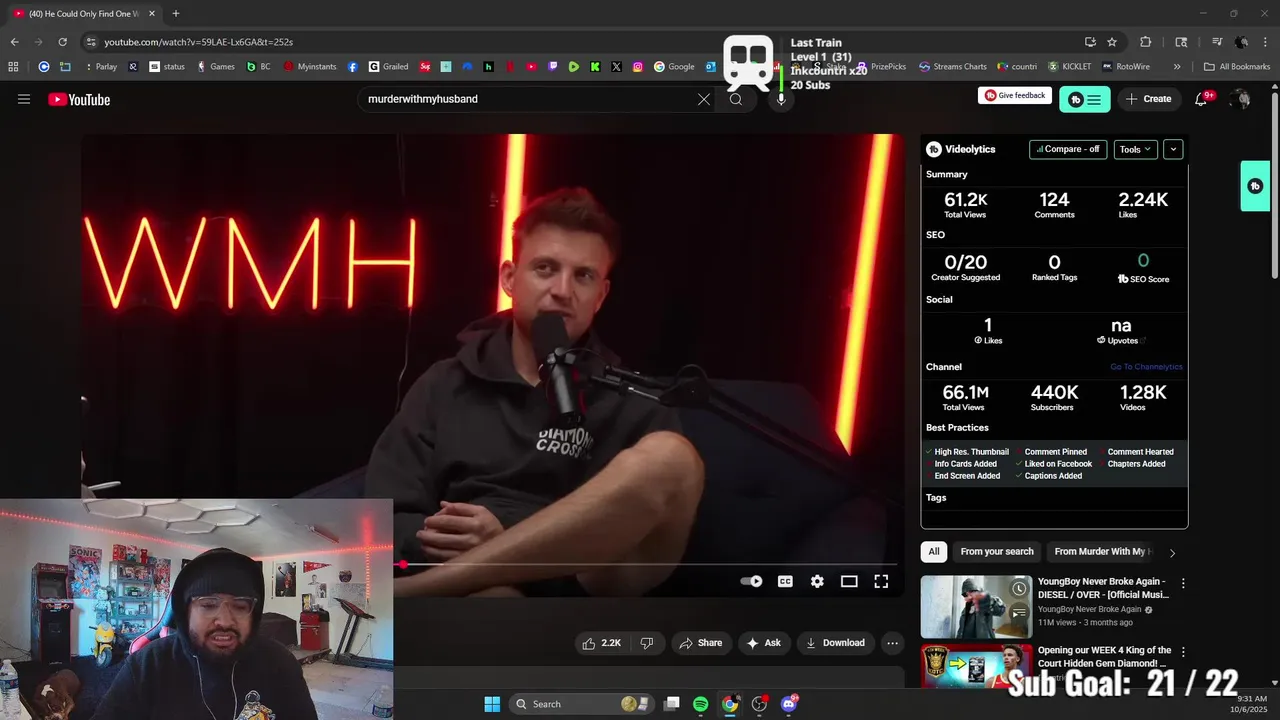Open YoungBoy DIESEL video thumbnail

(x=976, y=607)
